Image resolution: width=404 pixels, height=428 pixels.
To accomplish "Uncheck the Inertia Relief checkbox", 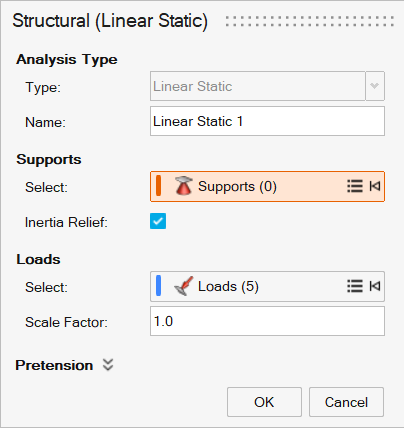I will tap(158, 221).
